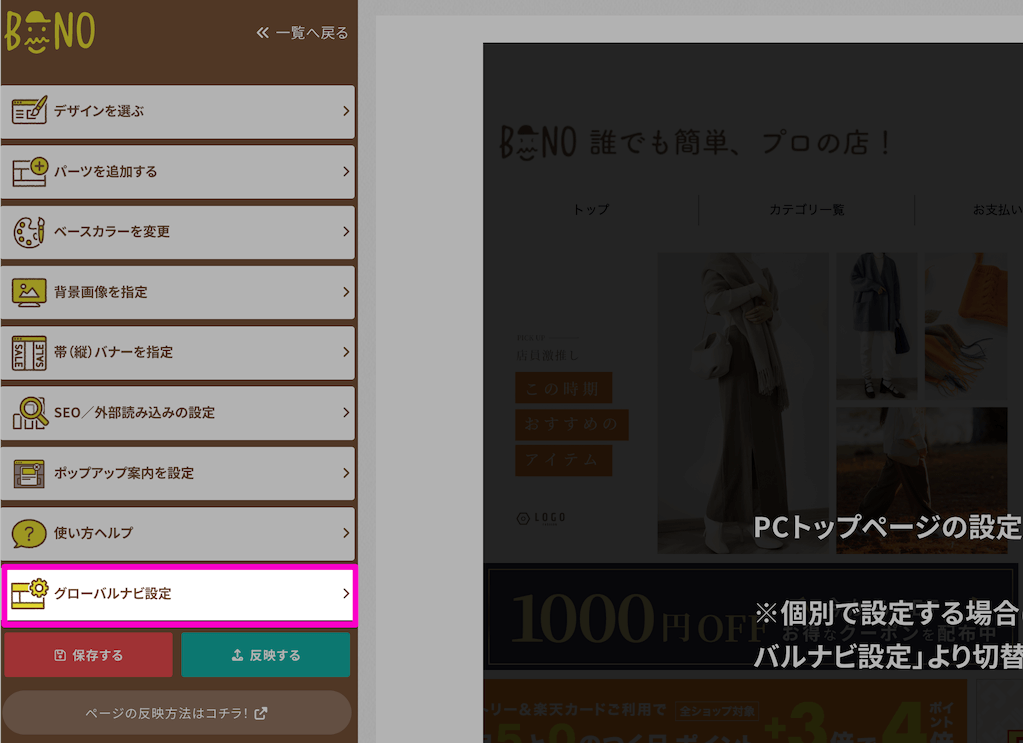Go back via 一覧へ戻る link
The height and width of the screenshot is (743, 1023).
point(302,33)
